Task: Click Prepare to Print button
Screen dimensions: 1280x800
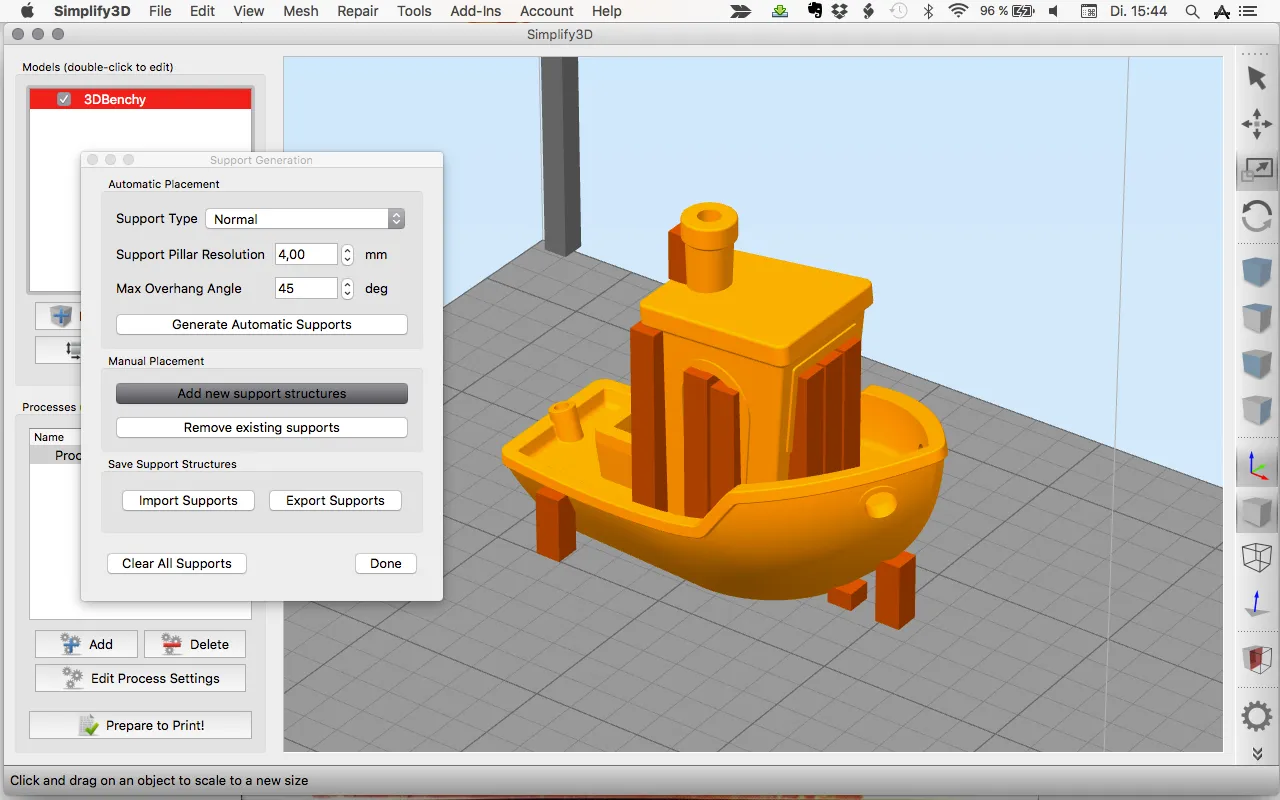Action: tap(140, 725)
